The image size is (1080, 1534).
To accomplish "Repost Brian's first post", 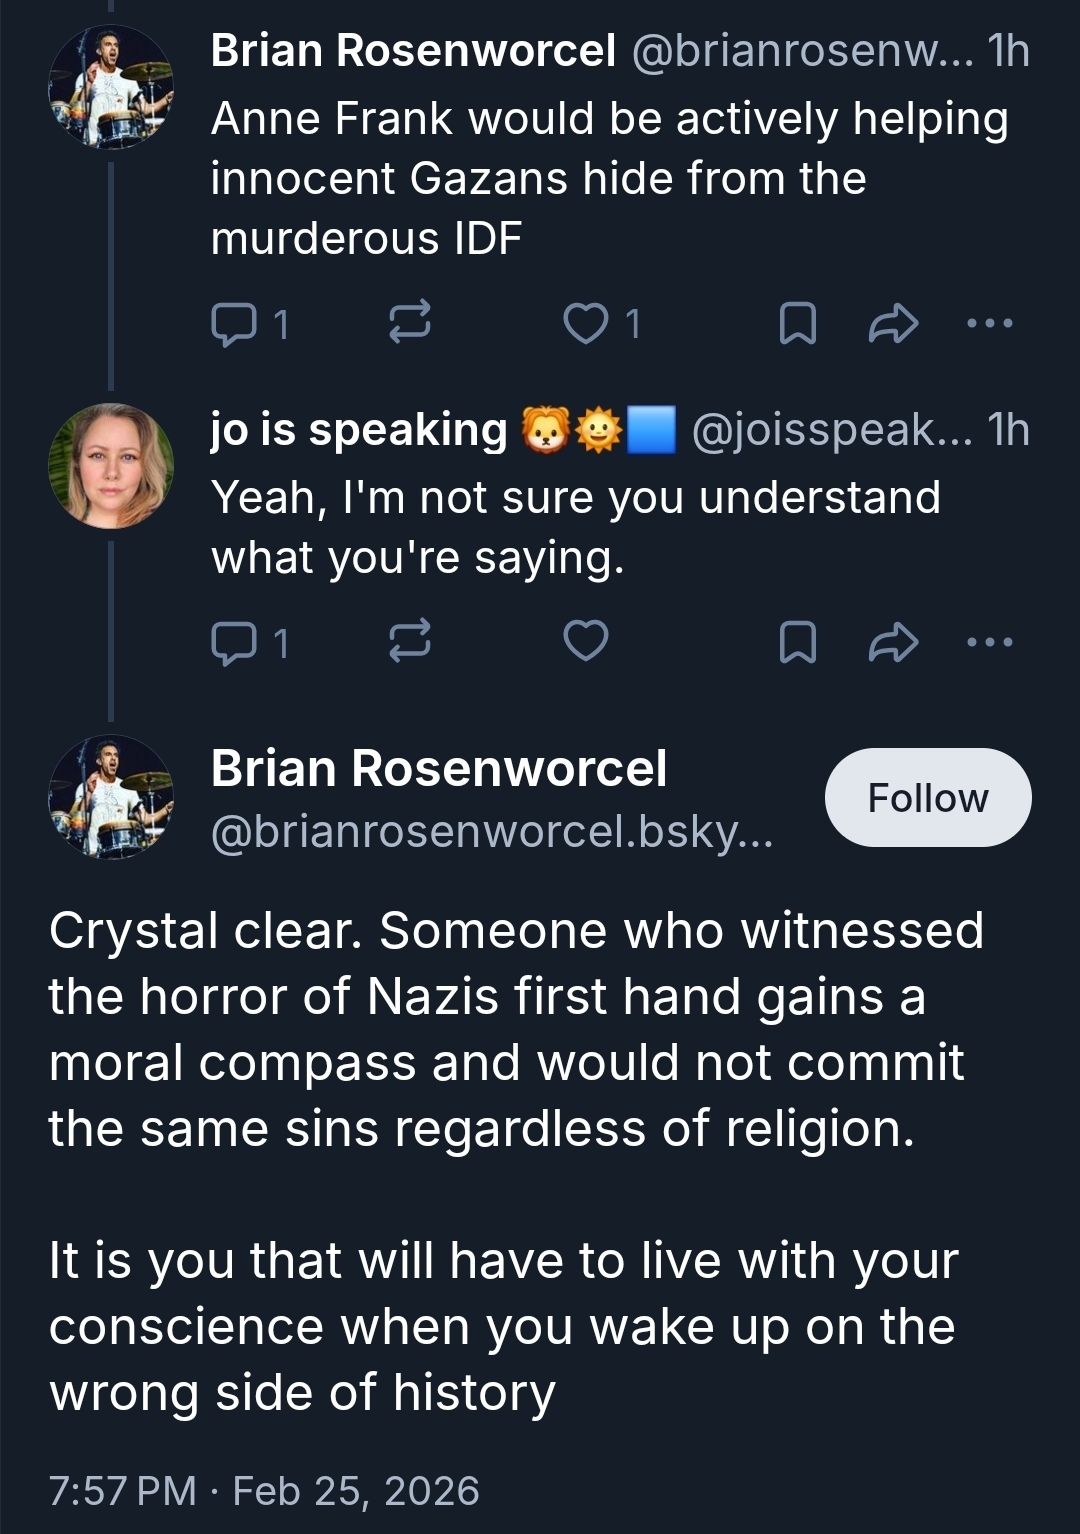I will (x=409, y=323).
